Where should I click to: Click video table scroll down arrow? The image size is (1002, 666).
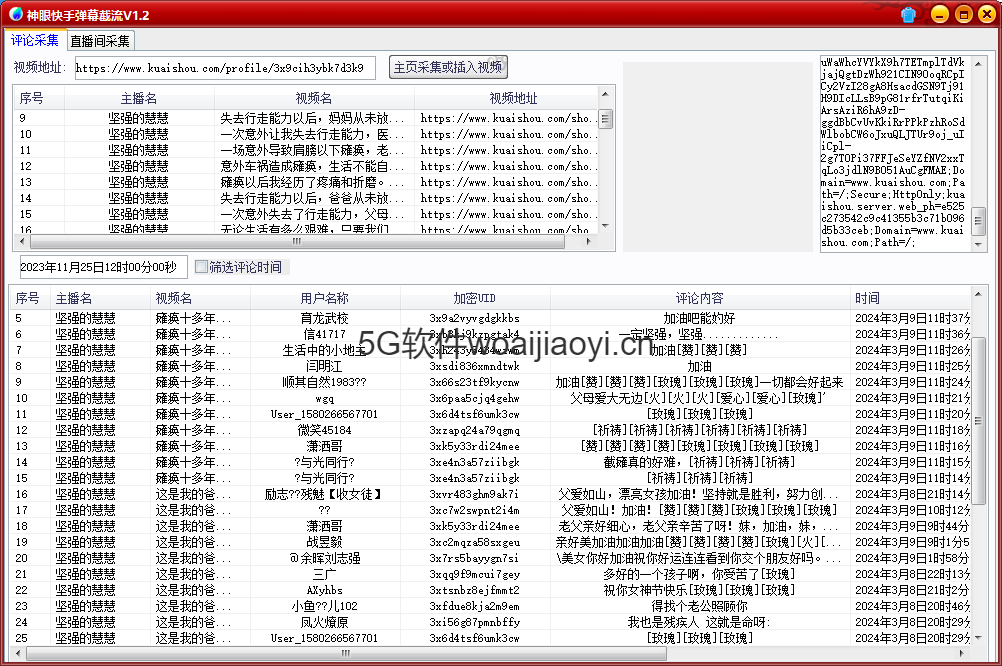pyautogui.click(x=605, y=226)
